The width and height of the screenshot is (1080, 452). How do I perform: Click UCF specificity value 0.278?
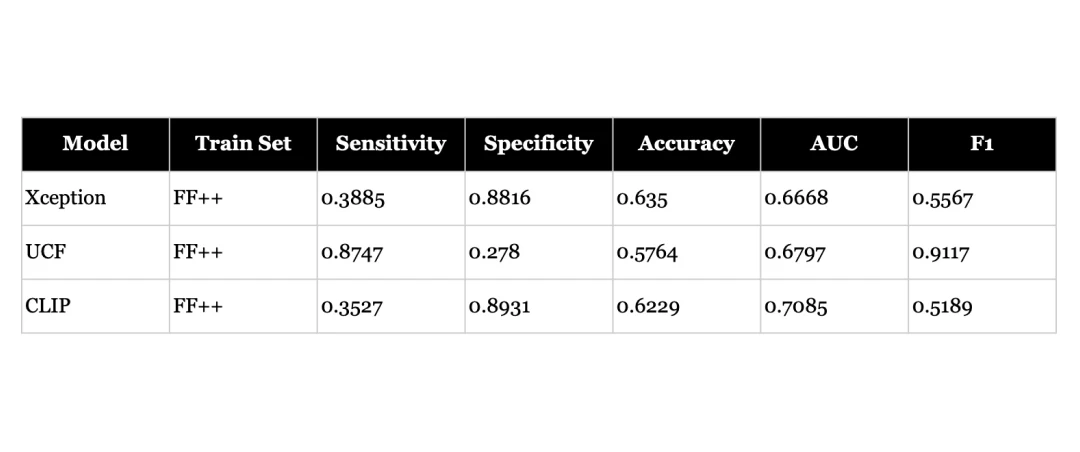point(494,253)
